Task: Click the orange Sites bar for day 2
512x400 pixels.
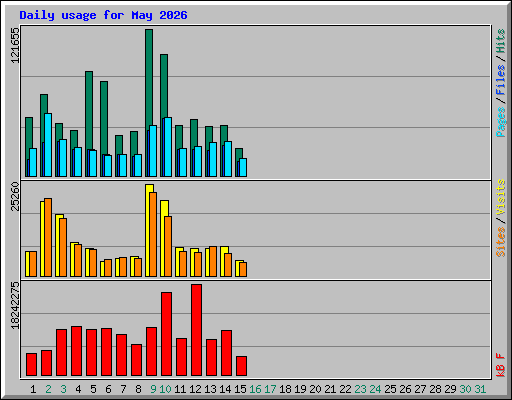Action: point(48,238)
